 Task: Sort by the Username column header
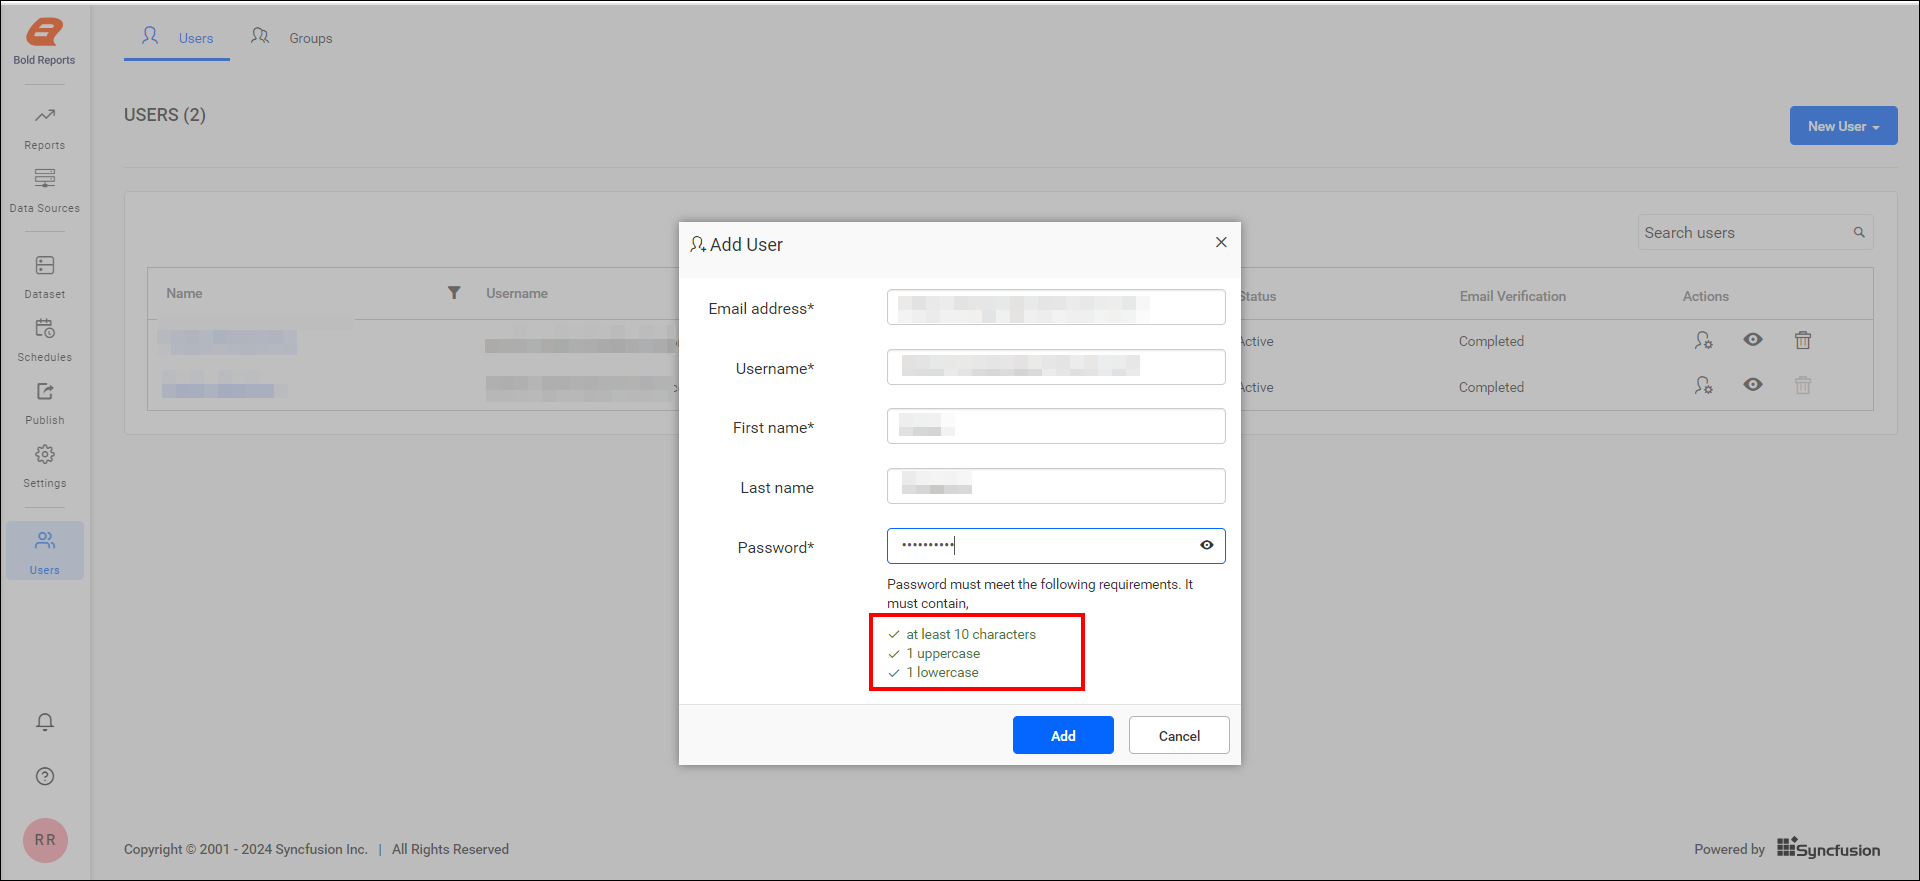pyautogui.click(x=517, y=293)
